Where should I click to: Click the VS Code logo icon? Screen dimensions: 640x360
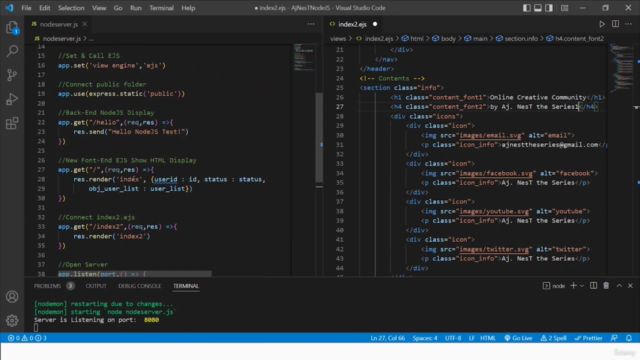(x=9, y=8)
